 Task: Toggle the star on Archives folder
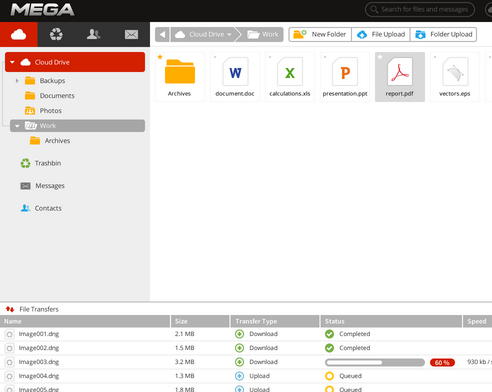(160, 57)
